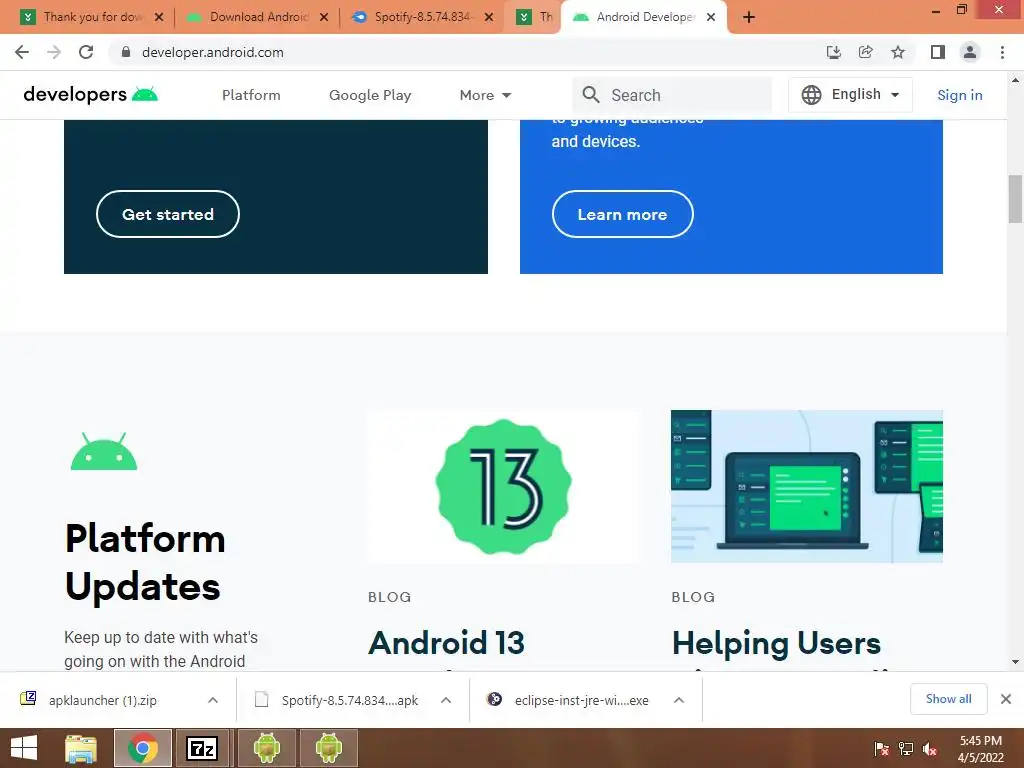Open the English language dropdown
1024x768 pixels.
click(850, 95)
